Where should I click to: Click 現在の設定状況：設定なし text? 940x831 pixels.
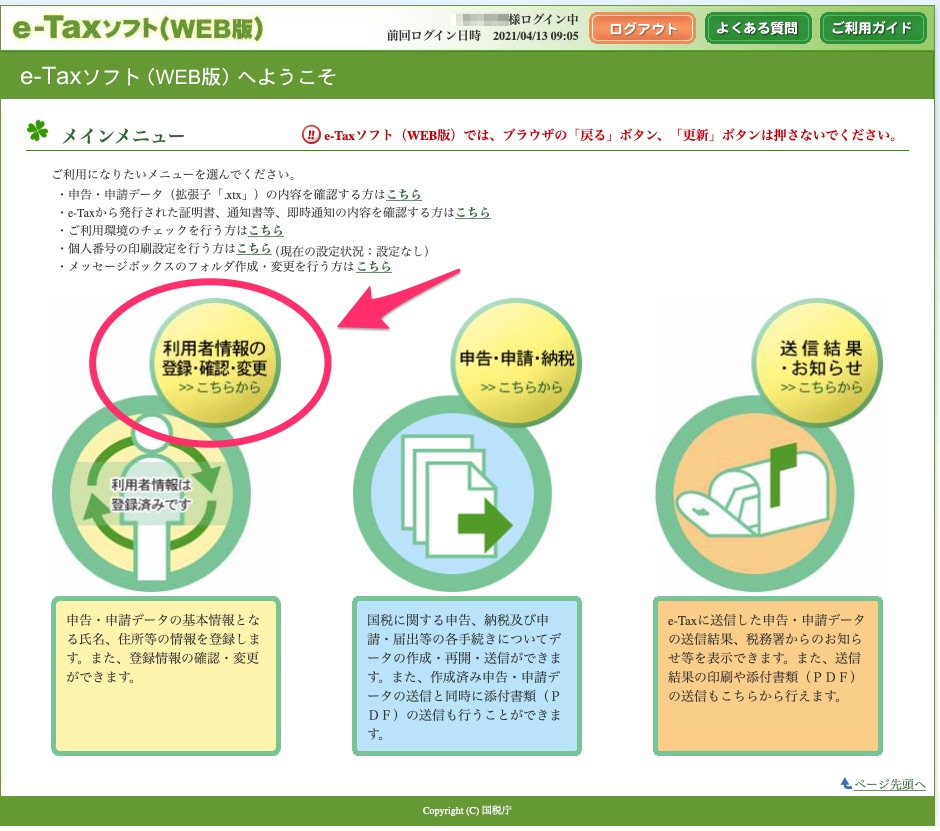tap(352, 251)
